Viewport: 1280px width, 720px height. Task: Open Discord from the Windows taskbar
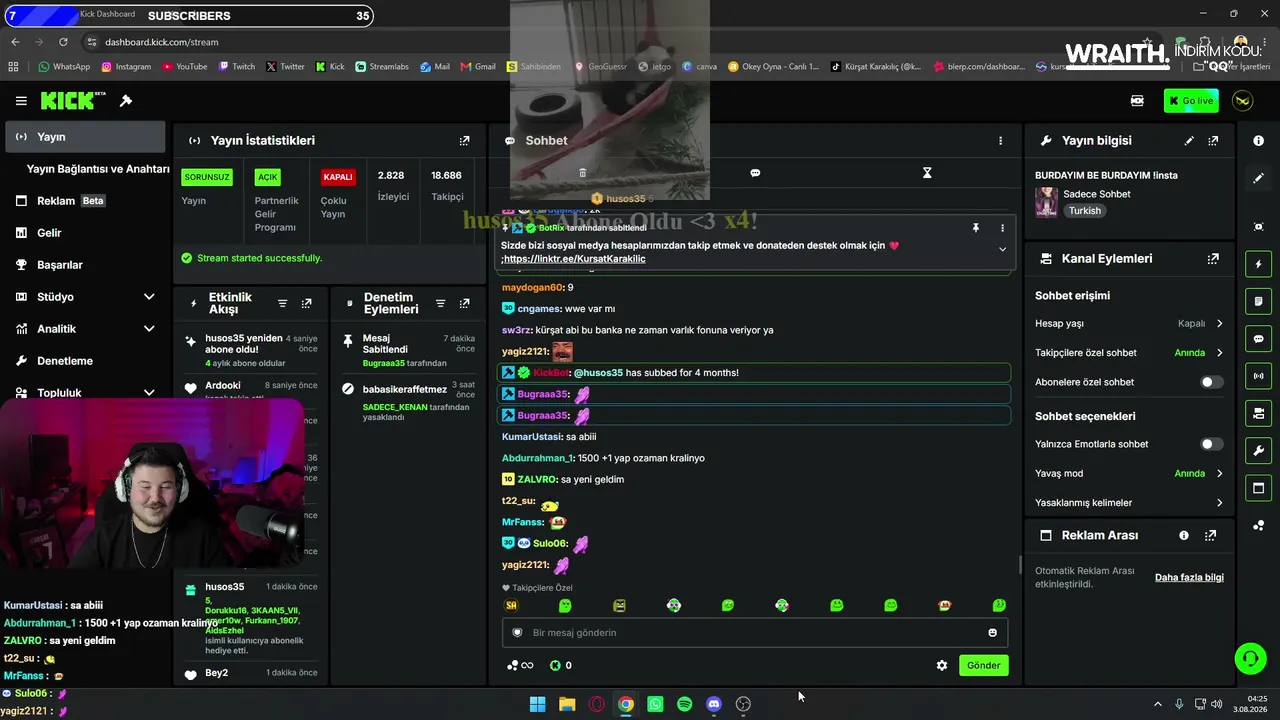[x=714, y=704]
